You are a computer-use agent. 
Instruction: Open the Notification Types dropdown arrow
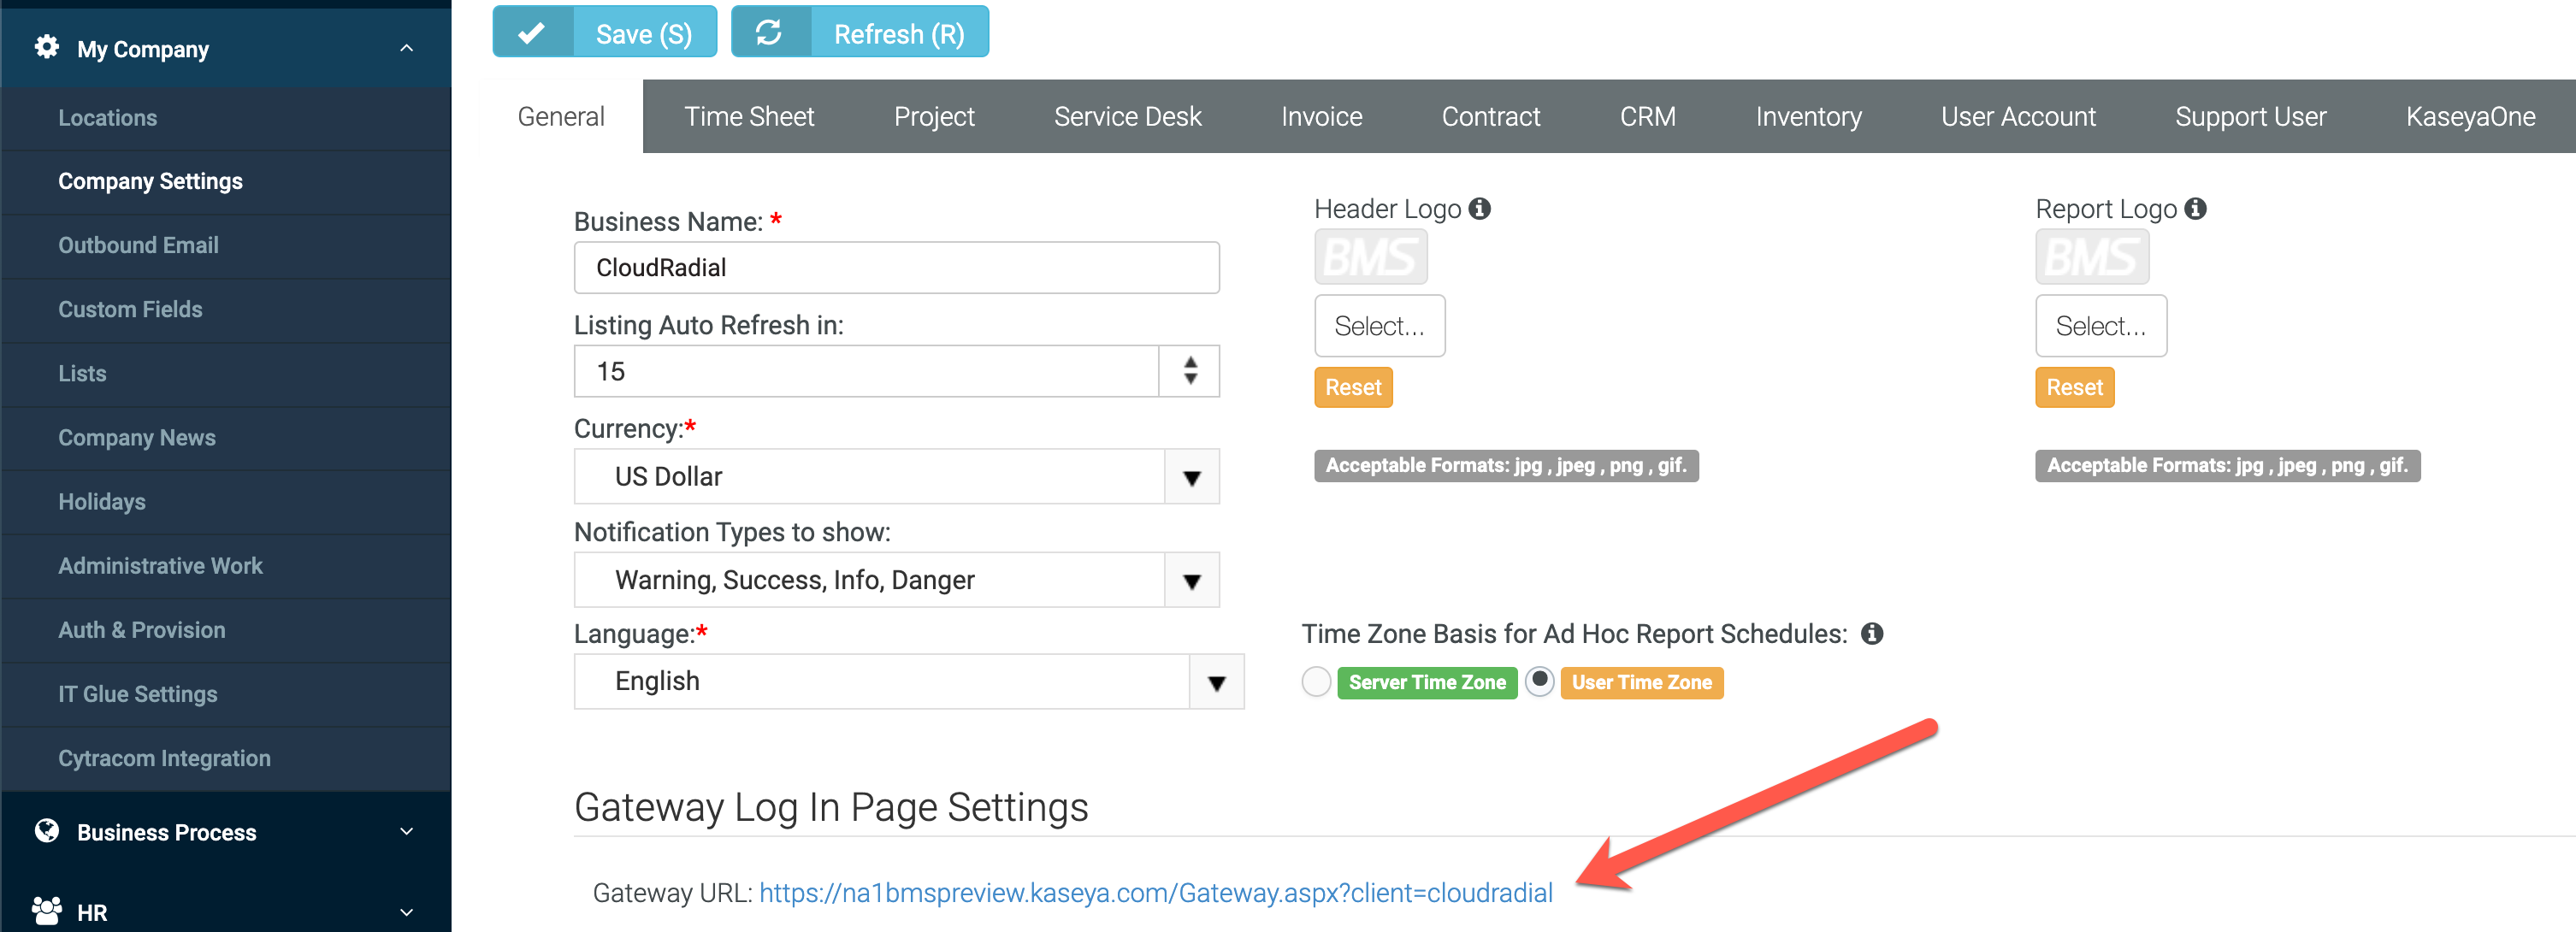coord(1192,580)
